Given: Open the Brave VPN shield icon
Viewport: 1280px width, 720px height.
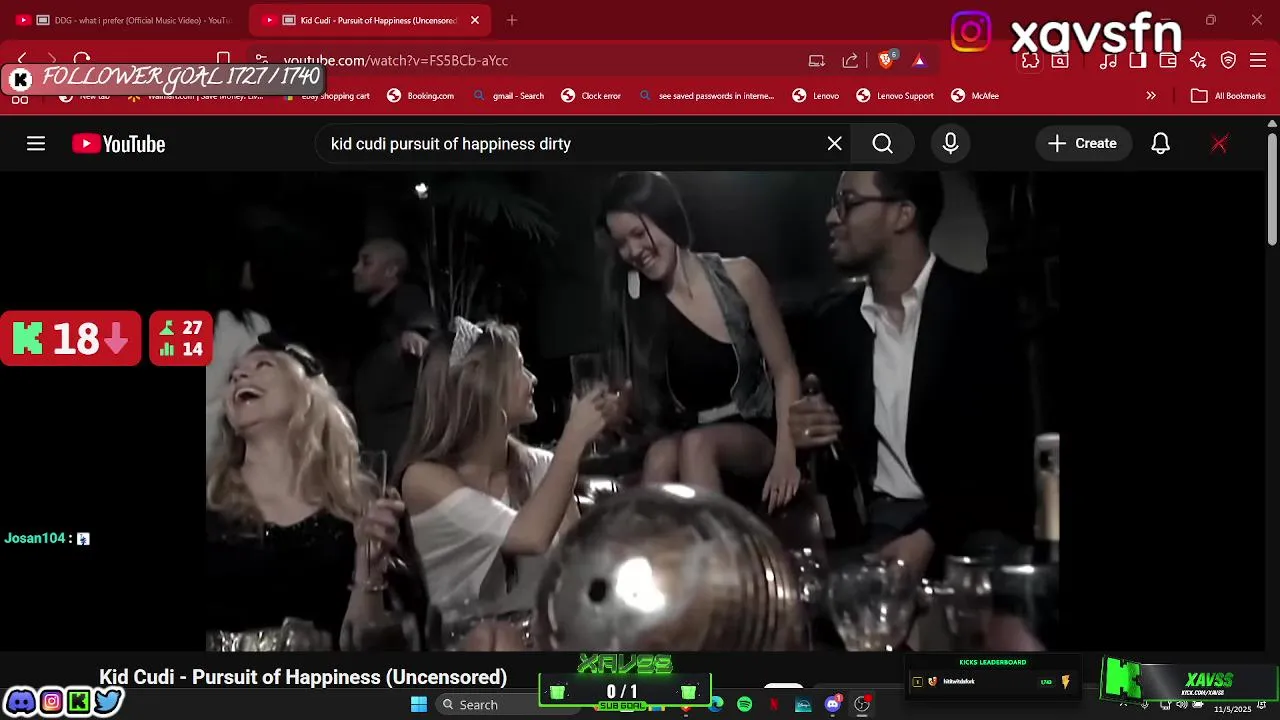Looking at the screenshot, I should pyautogui.click(x=1229, y=61).
